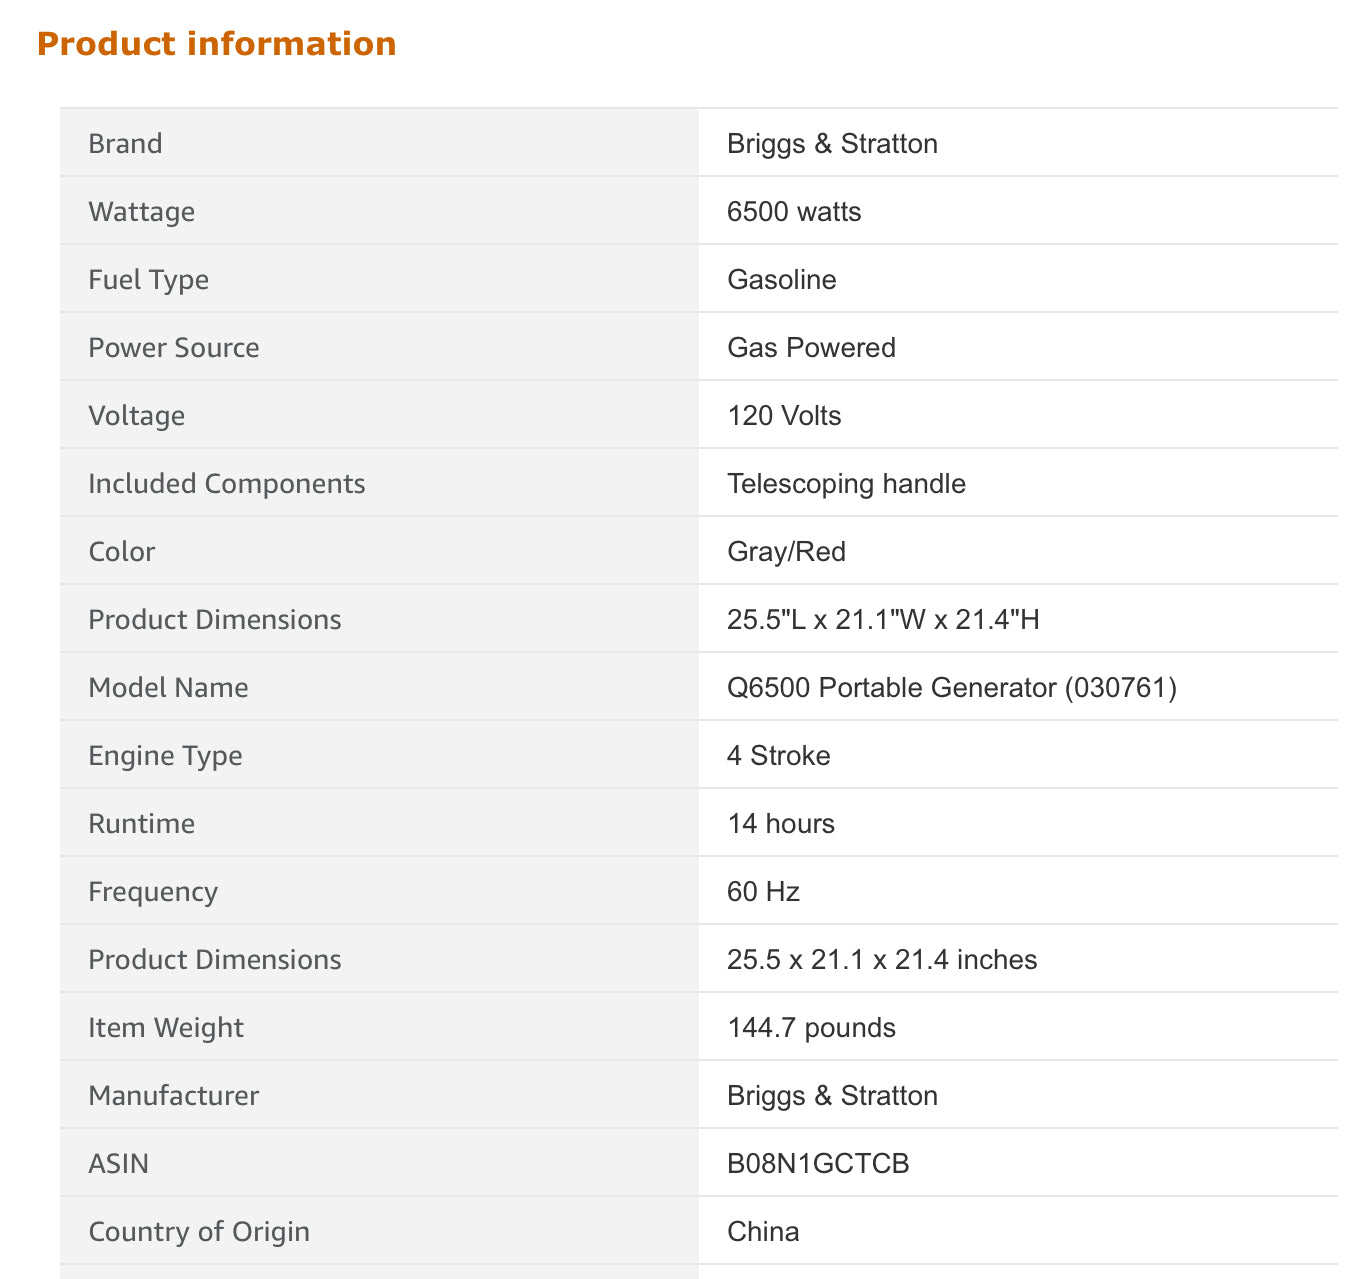
Task: Click the Gas Powered value
Action: [811, 348]
